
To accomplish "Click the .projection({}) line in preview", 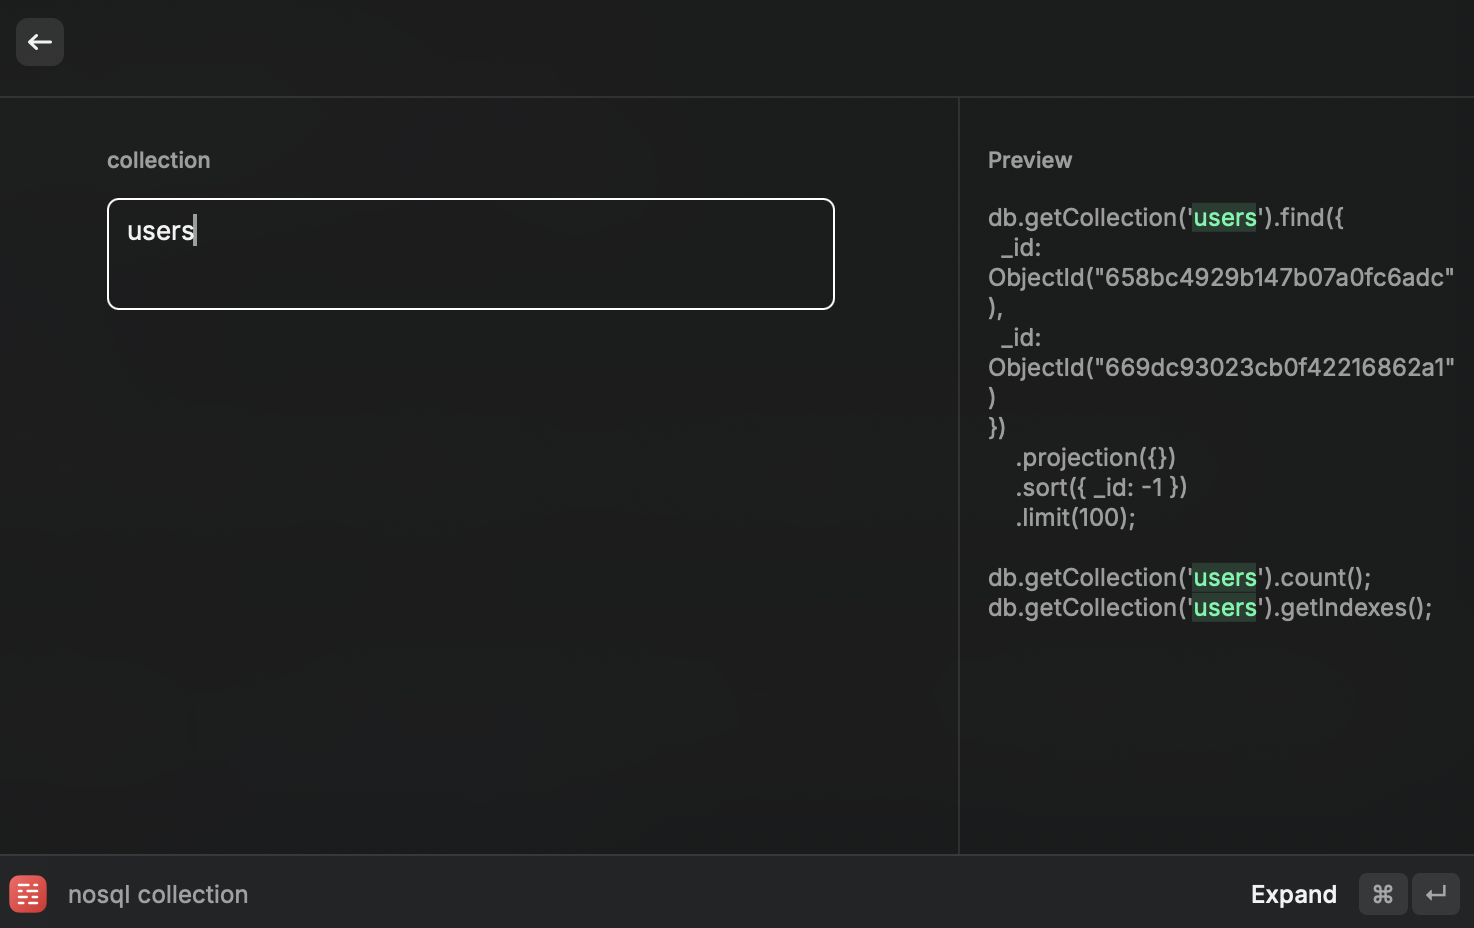I will pyautogui.click(x=1095, y=457).
